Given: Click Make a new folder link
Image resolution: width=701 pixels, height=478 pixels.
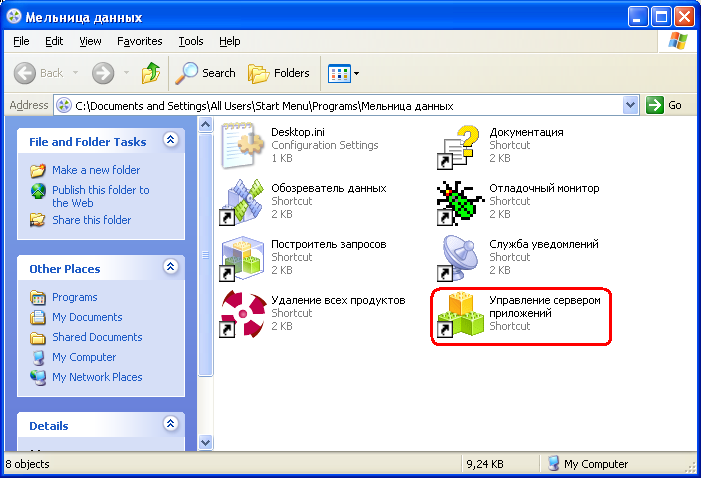Looking at the screenshot, I should (x=96, y=170).
